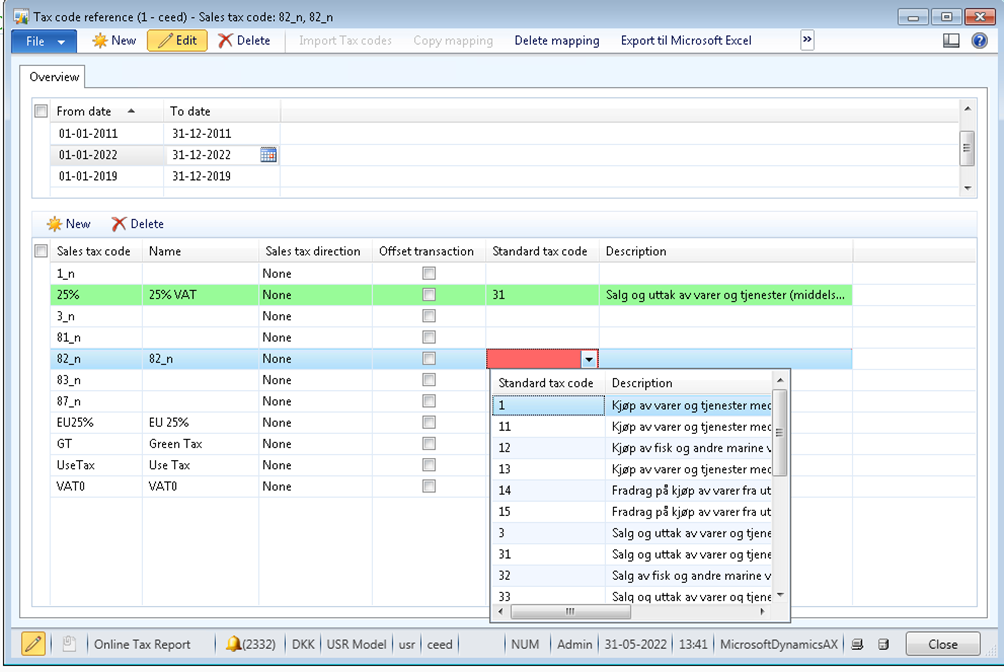The image size is (1004, 672).
Task: Click the edit pencil icon in status bar
Action: pyautogui.click(x=33, y=644)
